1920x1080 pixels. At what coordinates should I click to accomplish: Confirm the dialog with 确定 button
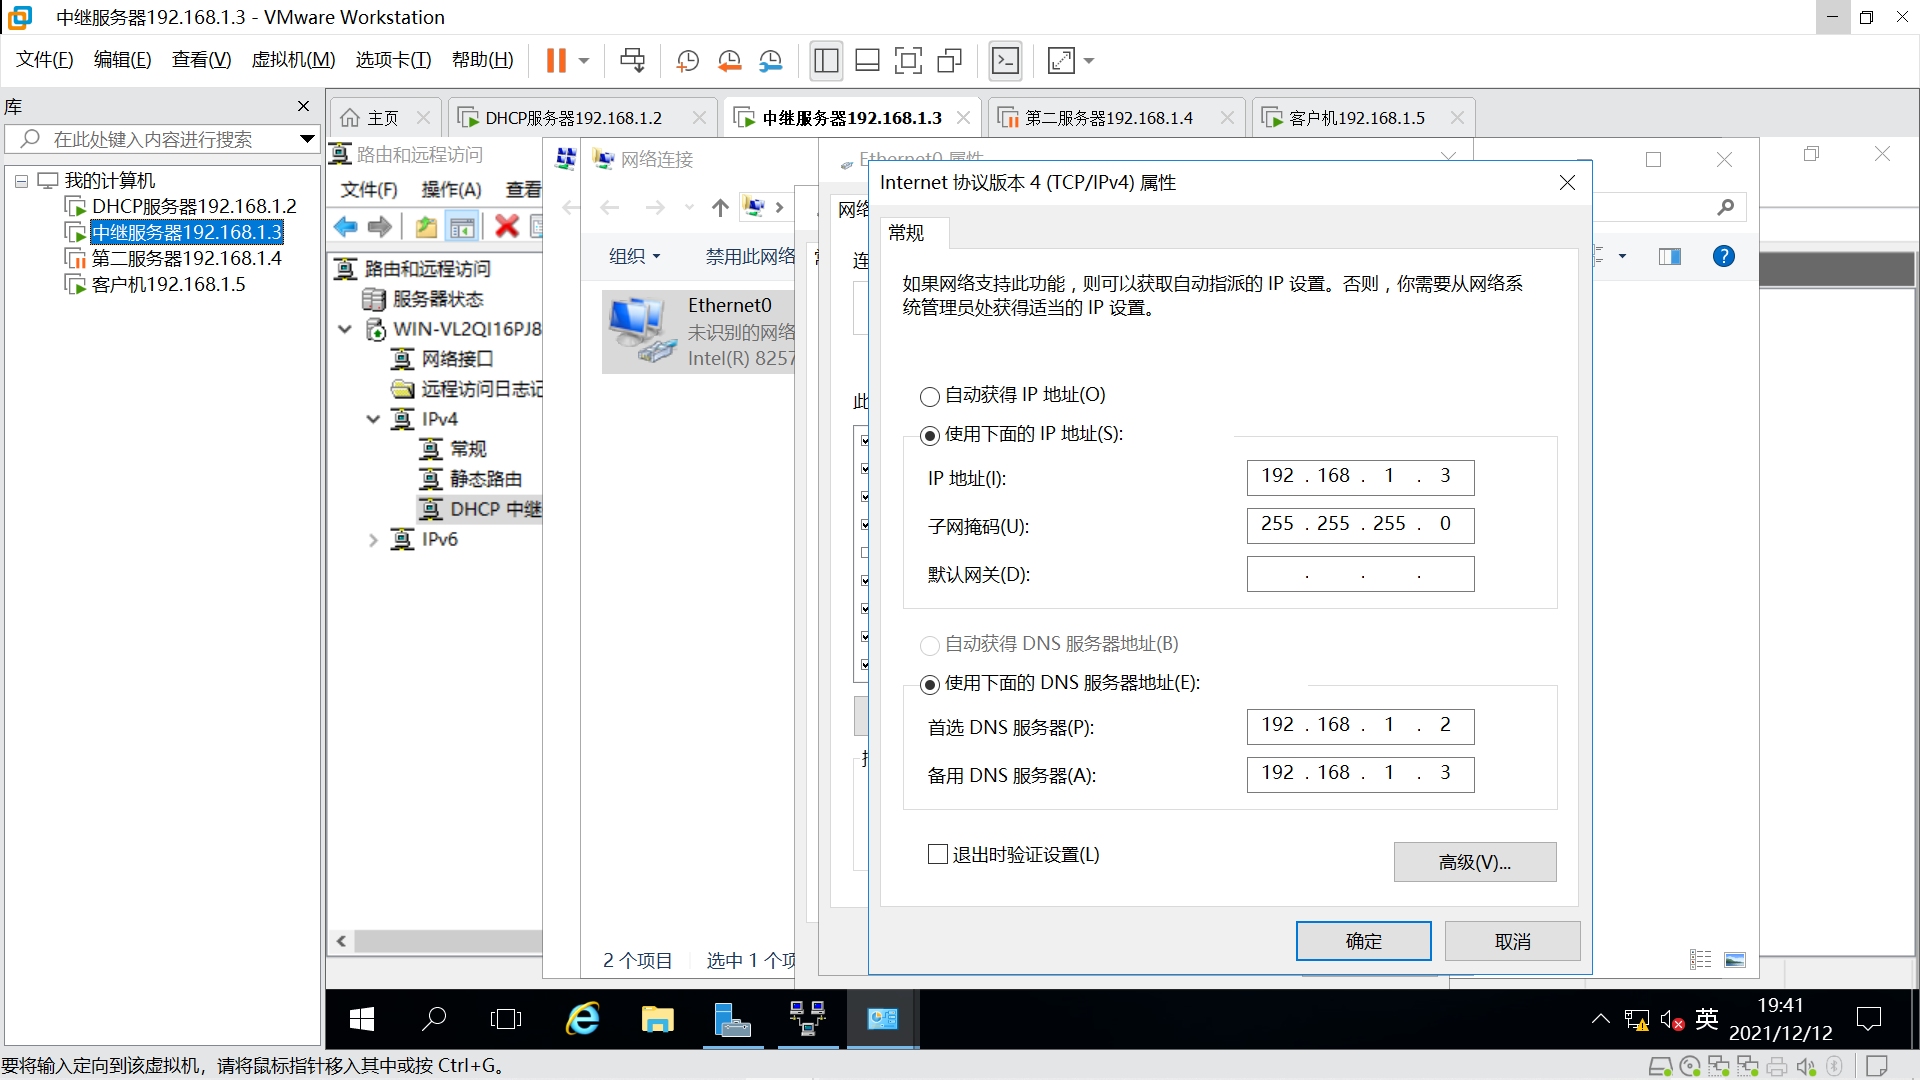1363,941
